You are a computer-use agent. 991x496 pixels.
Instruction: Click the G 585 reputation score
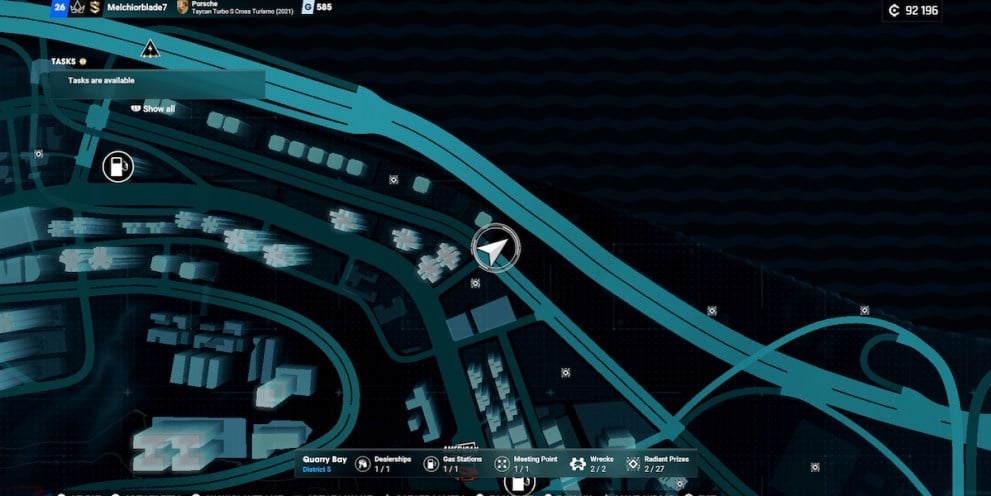tap(317, 8)
